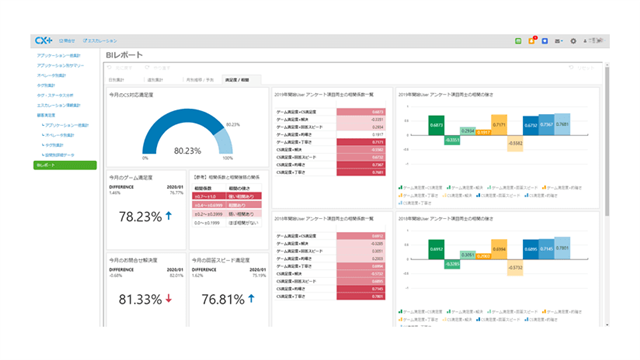This screenshot has height=360, width=640.
Task: Click the やり直す redo button
Action: 158,68
